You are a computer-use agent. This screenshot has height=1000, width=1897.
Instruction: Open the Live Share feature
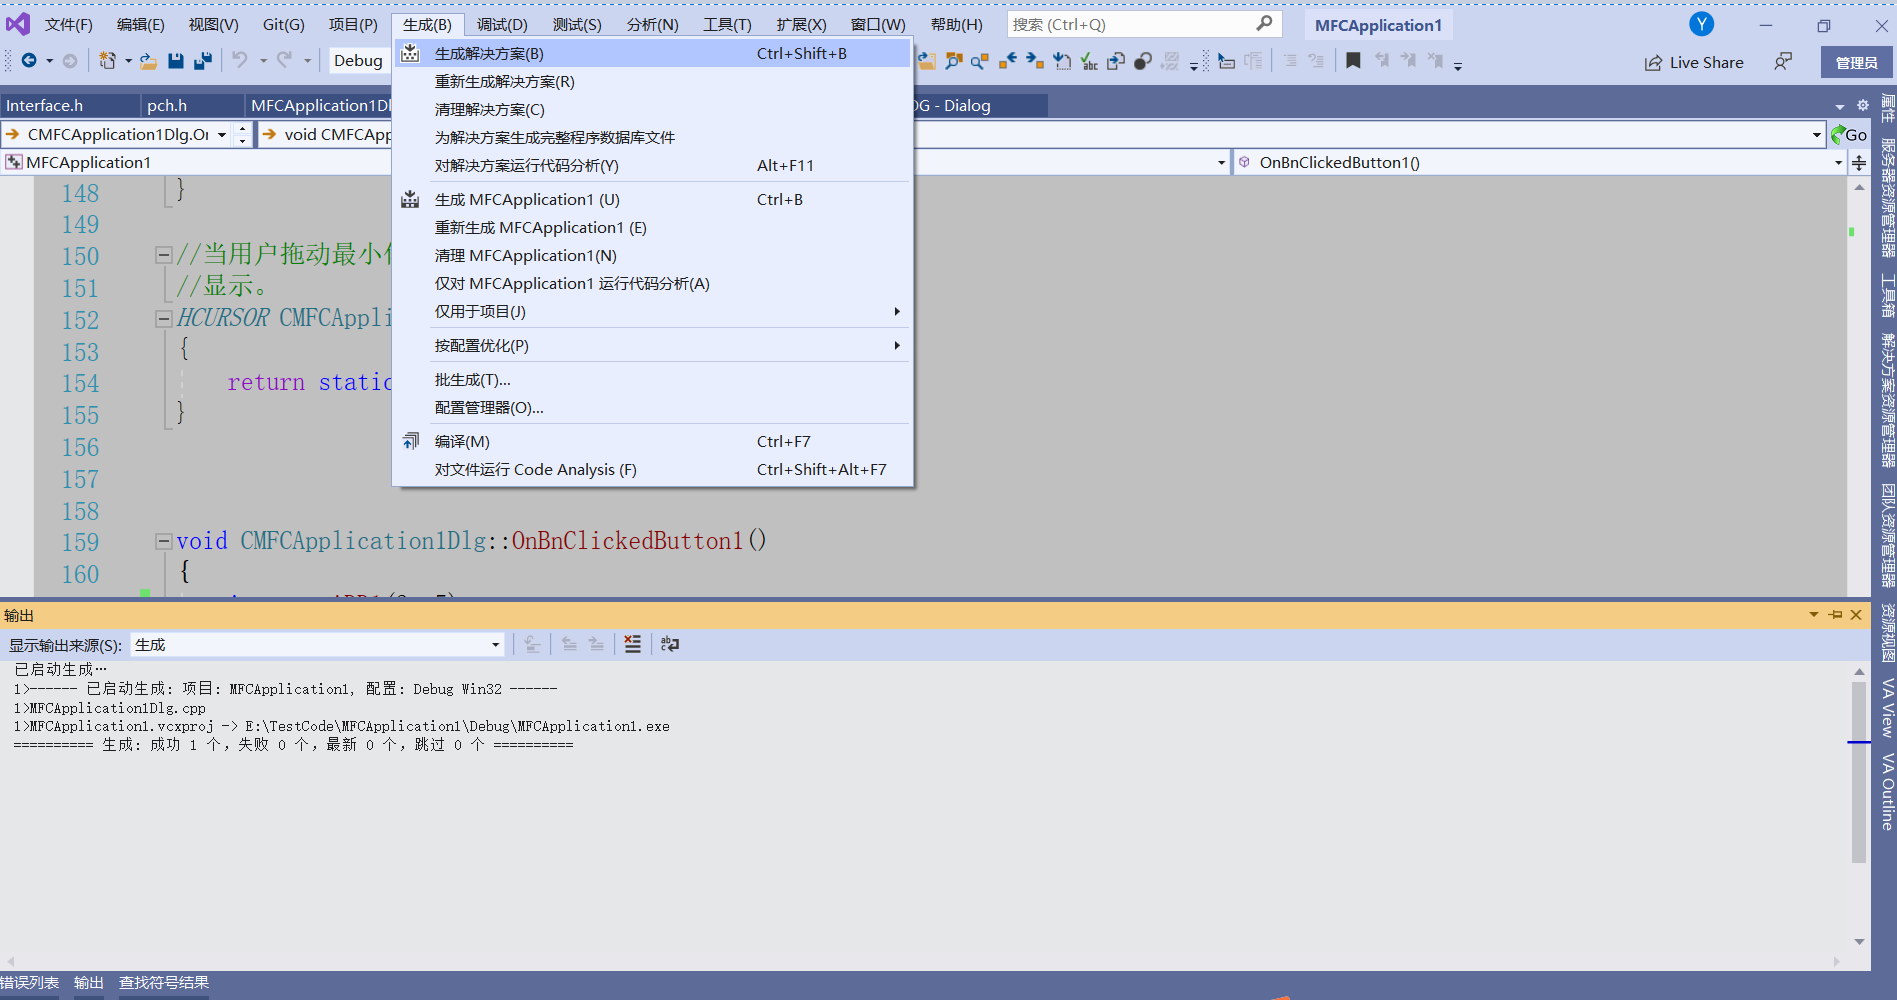pos(1694,62)
